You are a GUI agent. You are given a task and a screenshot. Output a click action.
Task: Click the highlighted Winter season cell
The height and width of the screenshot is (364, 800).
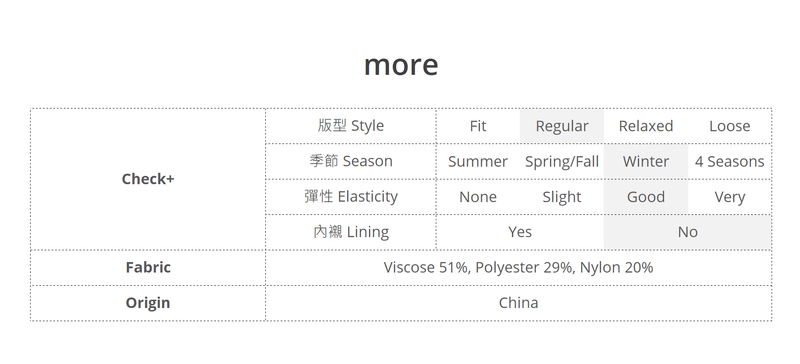[x=645, y=161]
